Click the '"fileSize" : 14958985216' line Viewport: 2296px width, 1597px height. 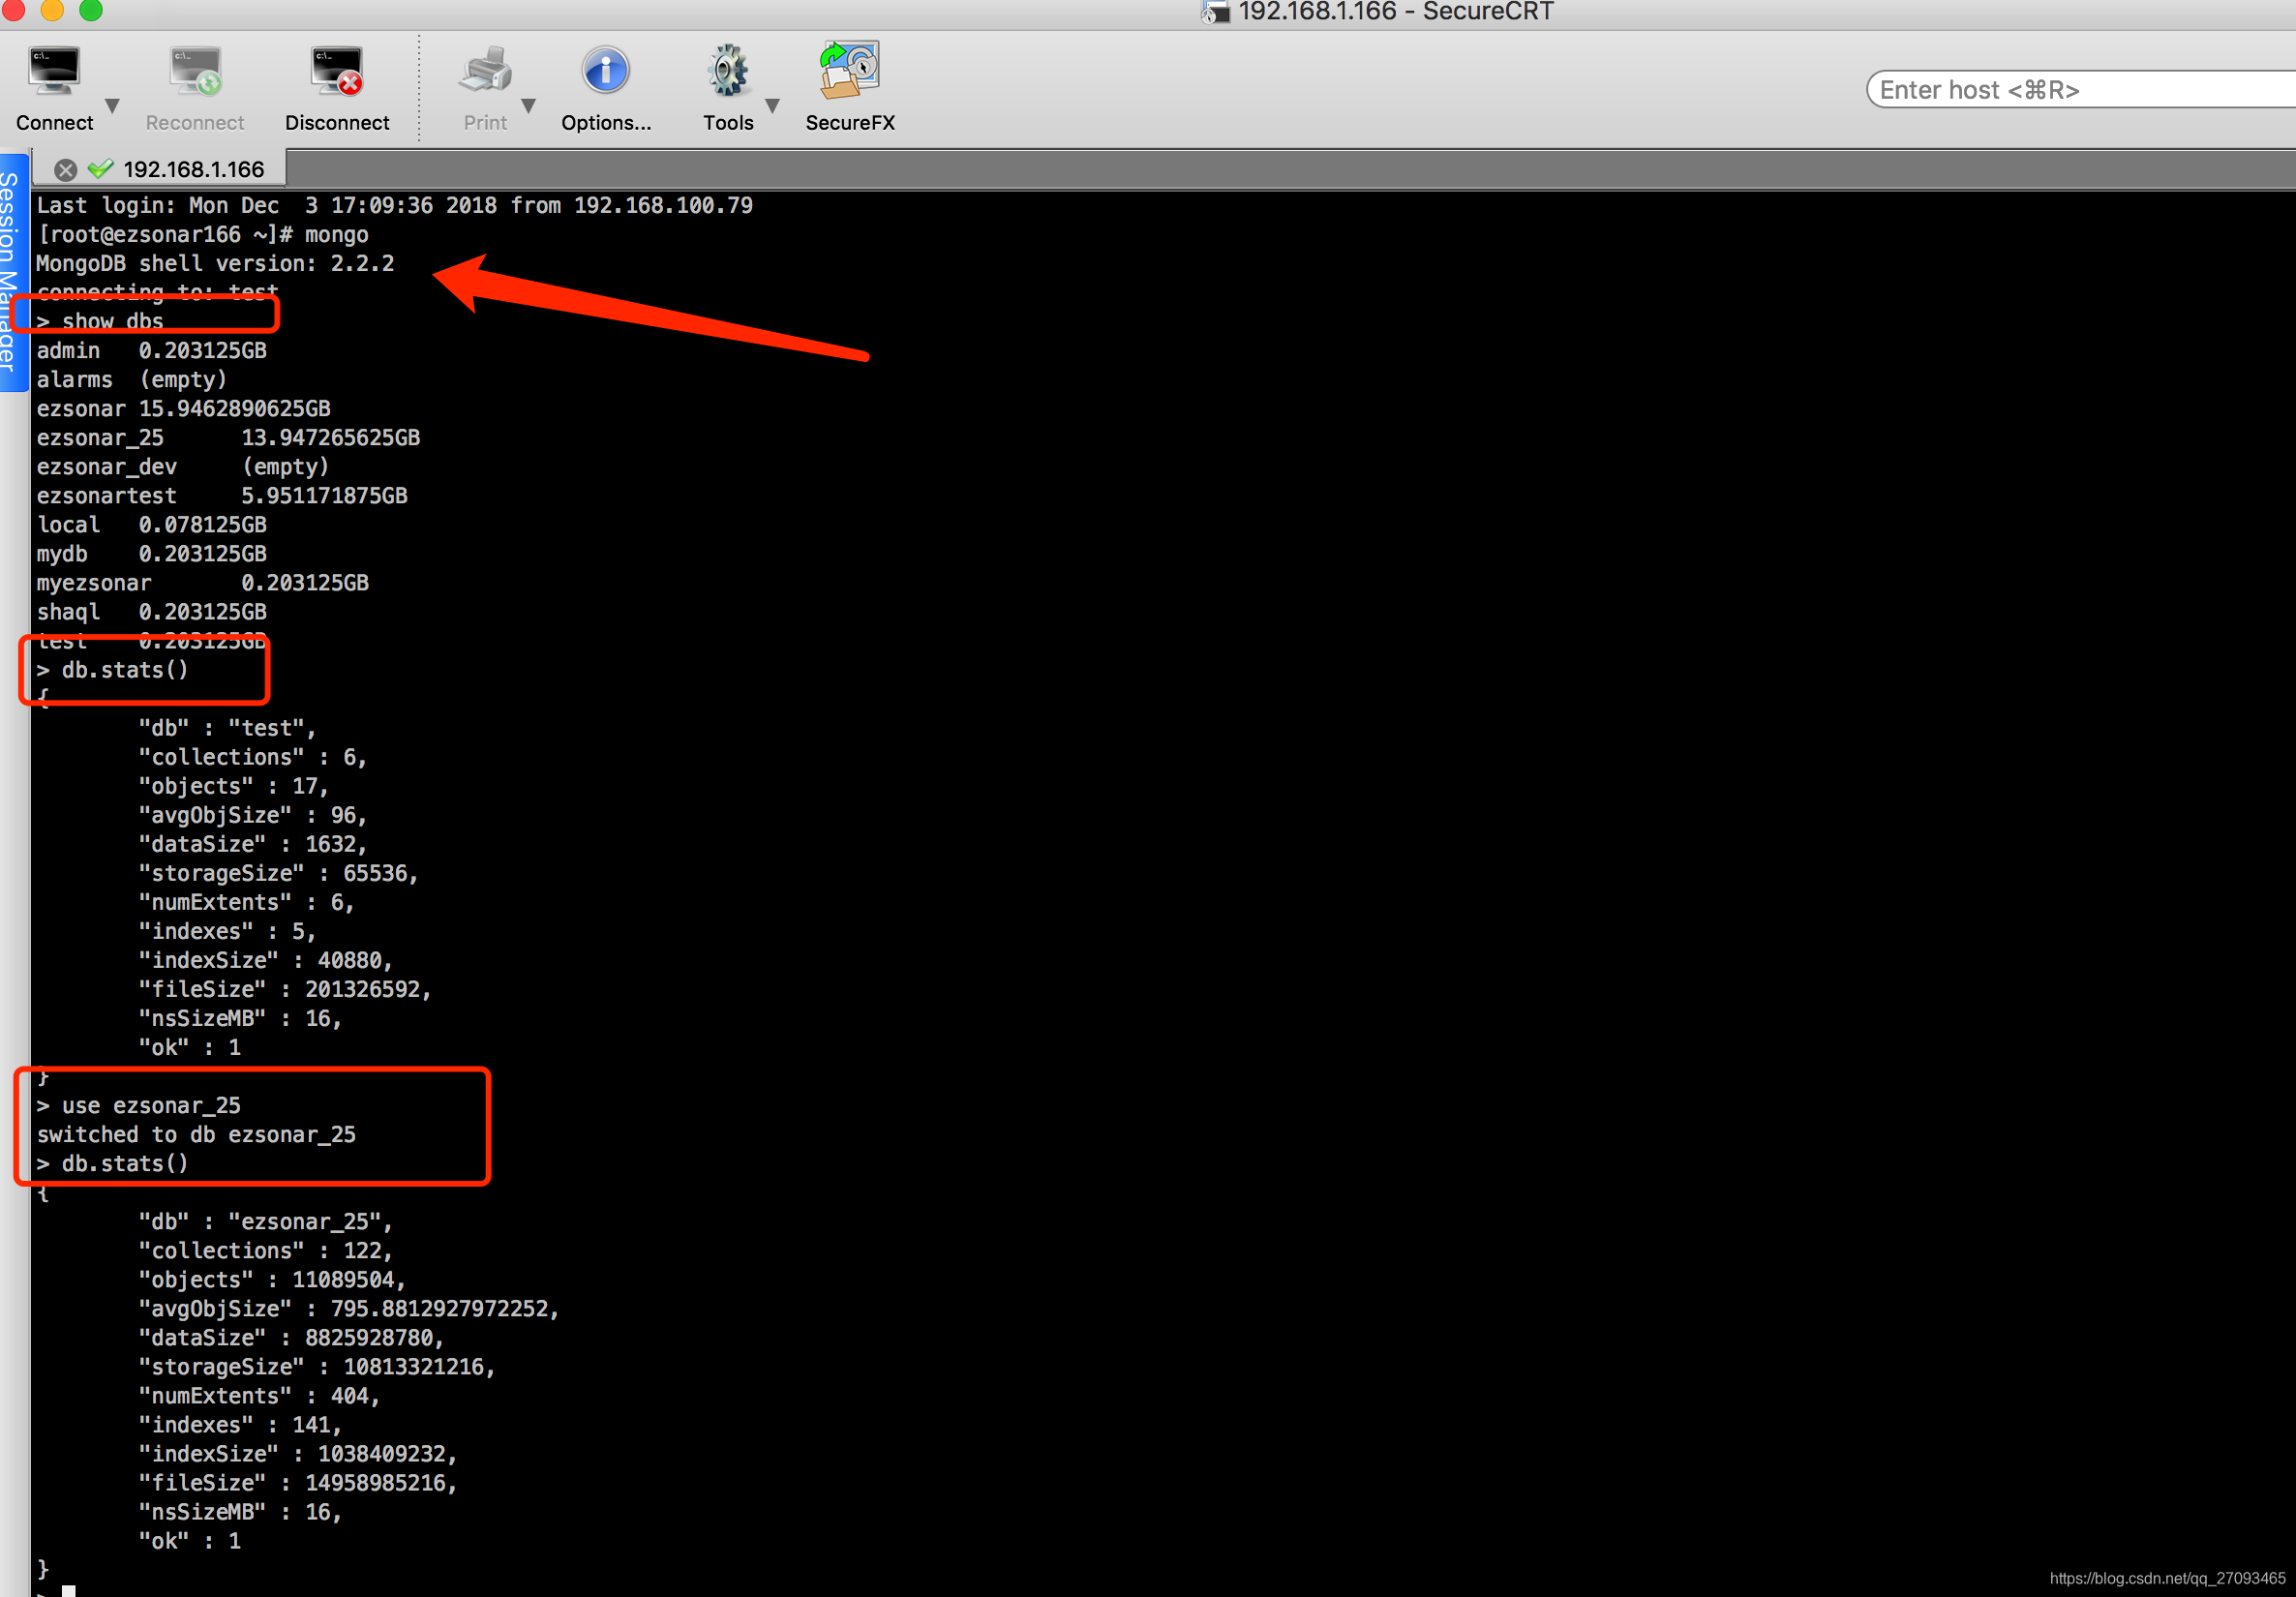click(298, 1483)
